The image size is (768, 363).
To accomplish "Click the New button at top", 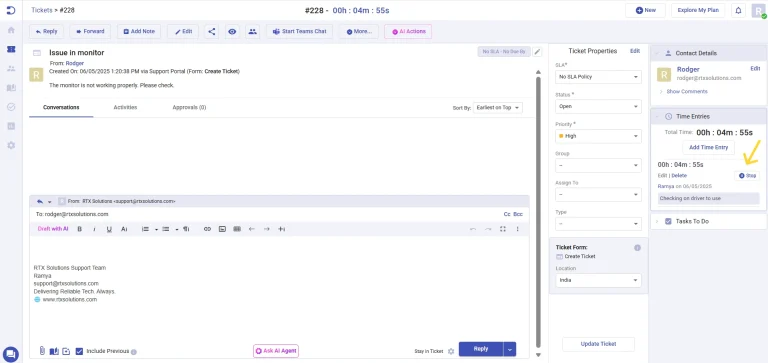I will (645, 10).
